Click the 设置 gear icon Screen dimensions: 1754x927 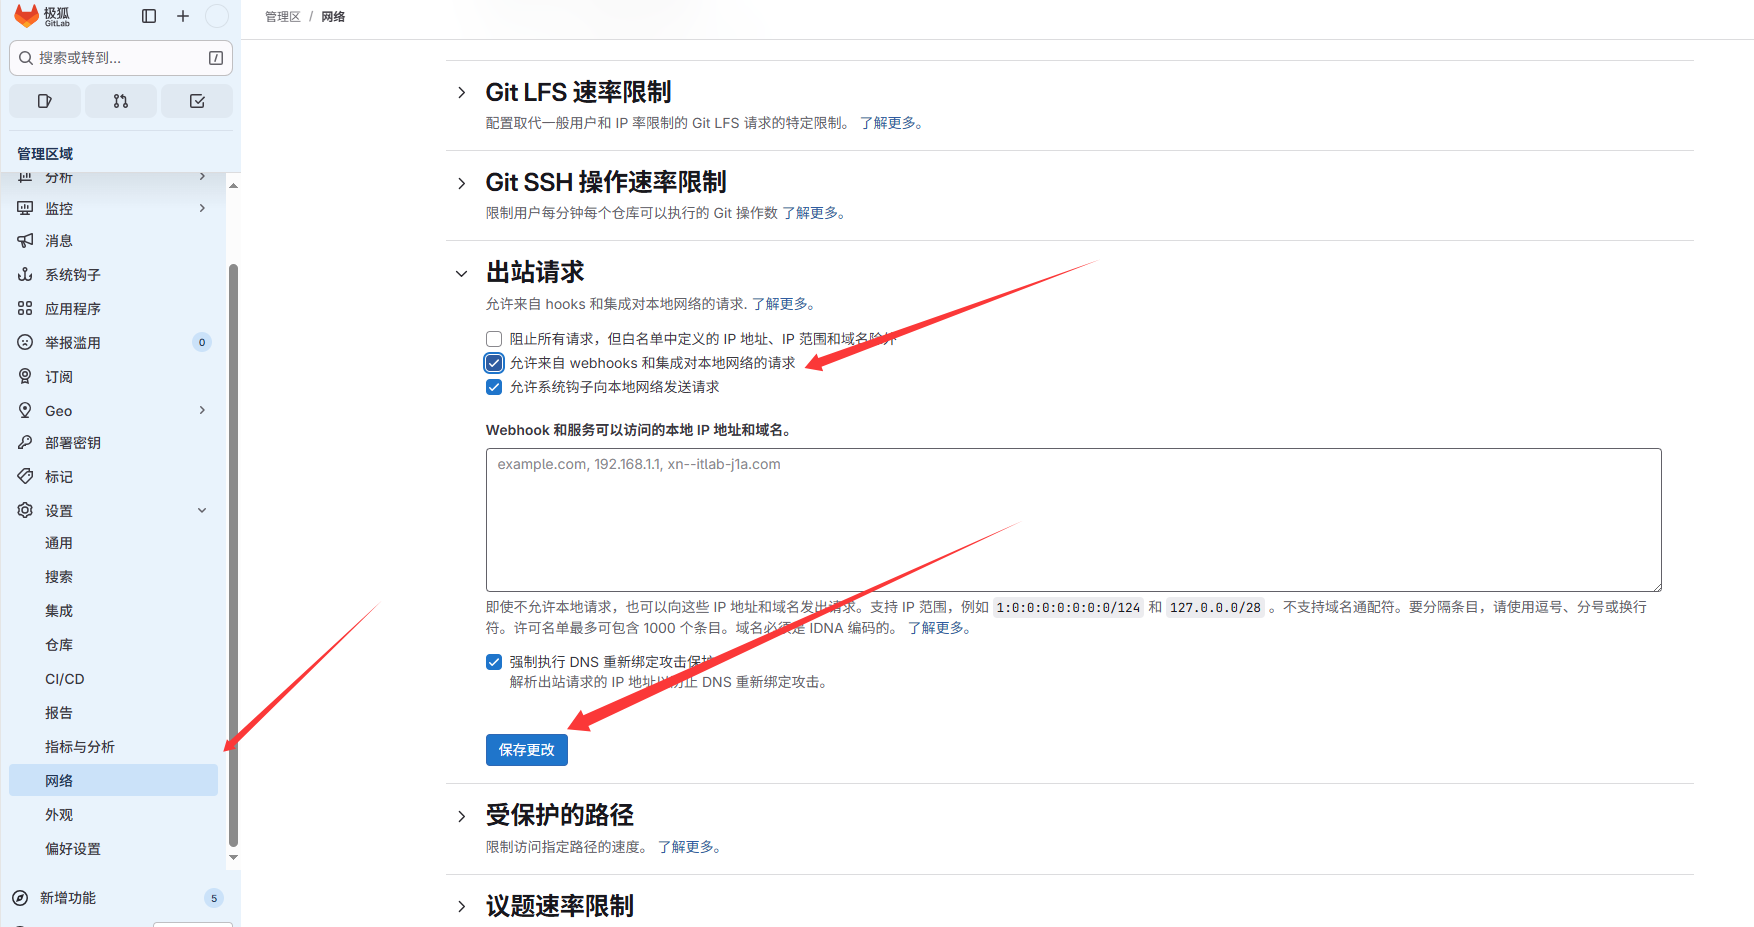25,510
